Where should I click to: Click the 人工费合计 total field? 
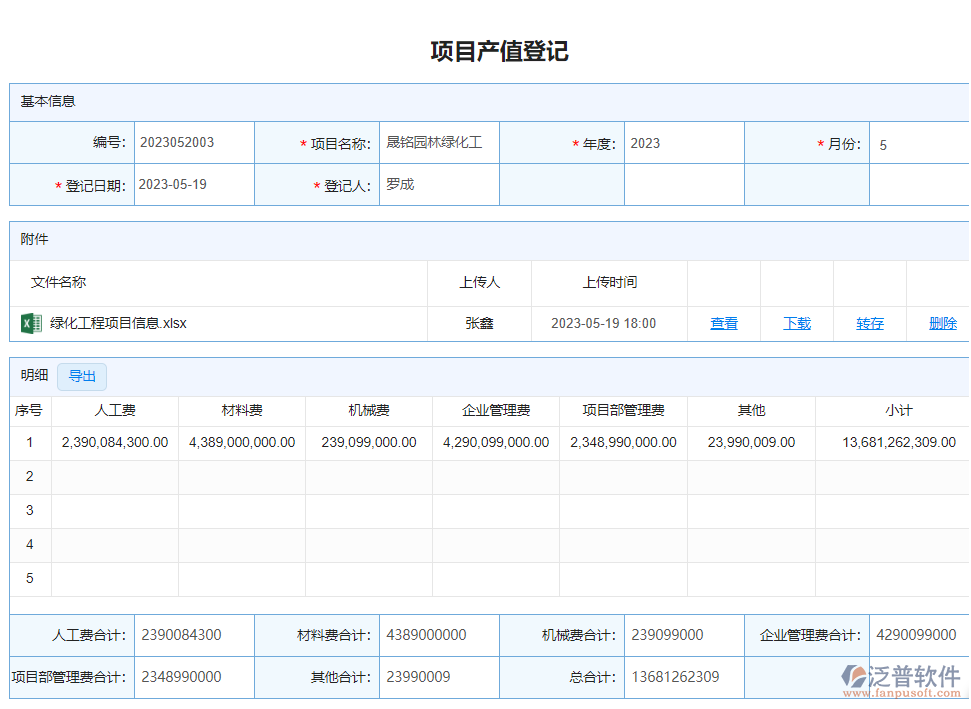pos(194,635)
